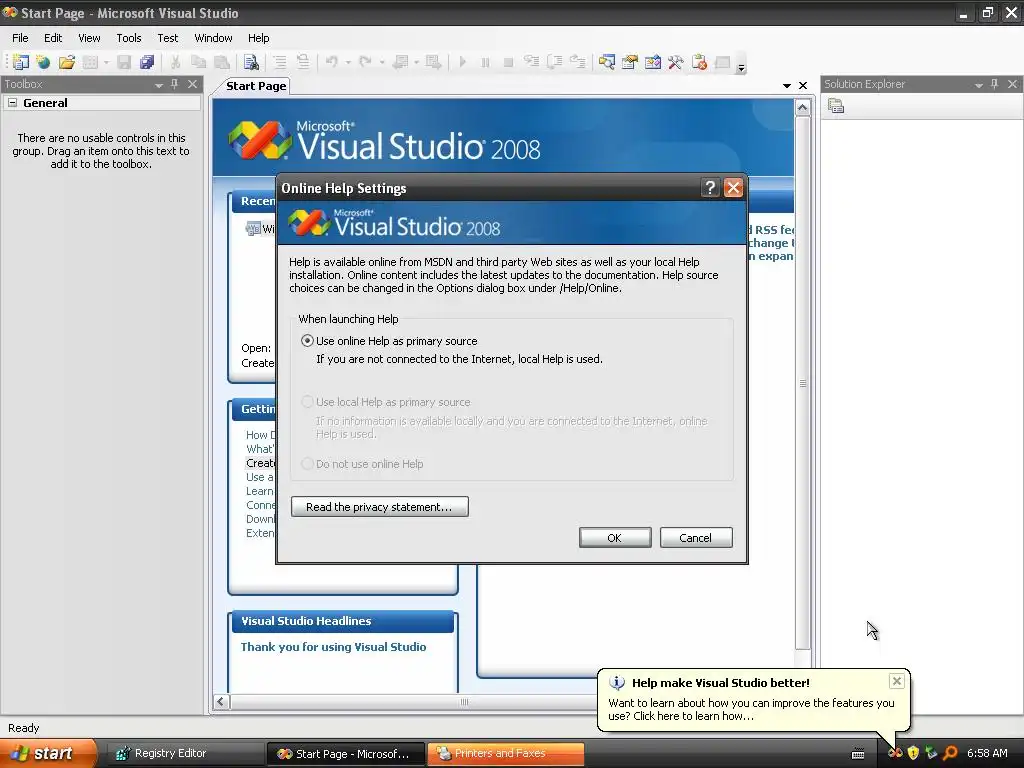
Task: Open the Toolbox window position dropdown
Action: 159,85
